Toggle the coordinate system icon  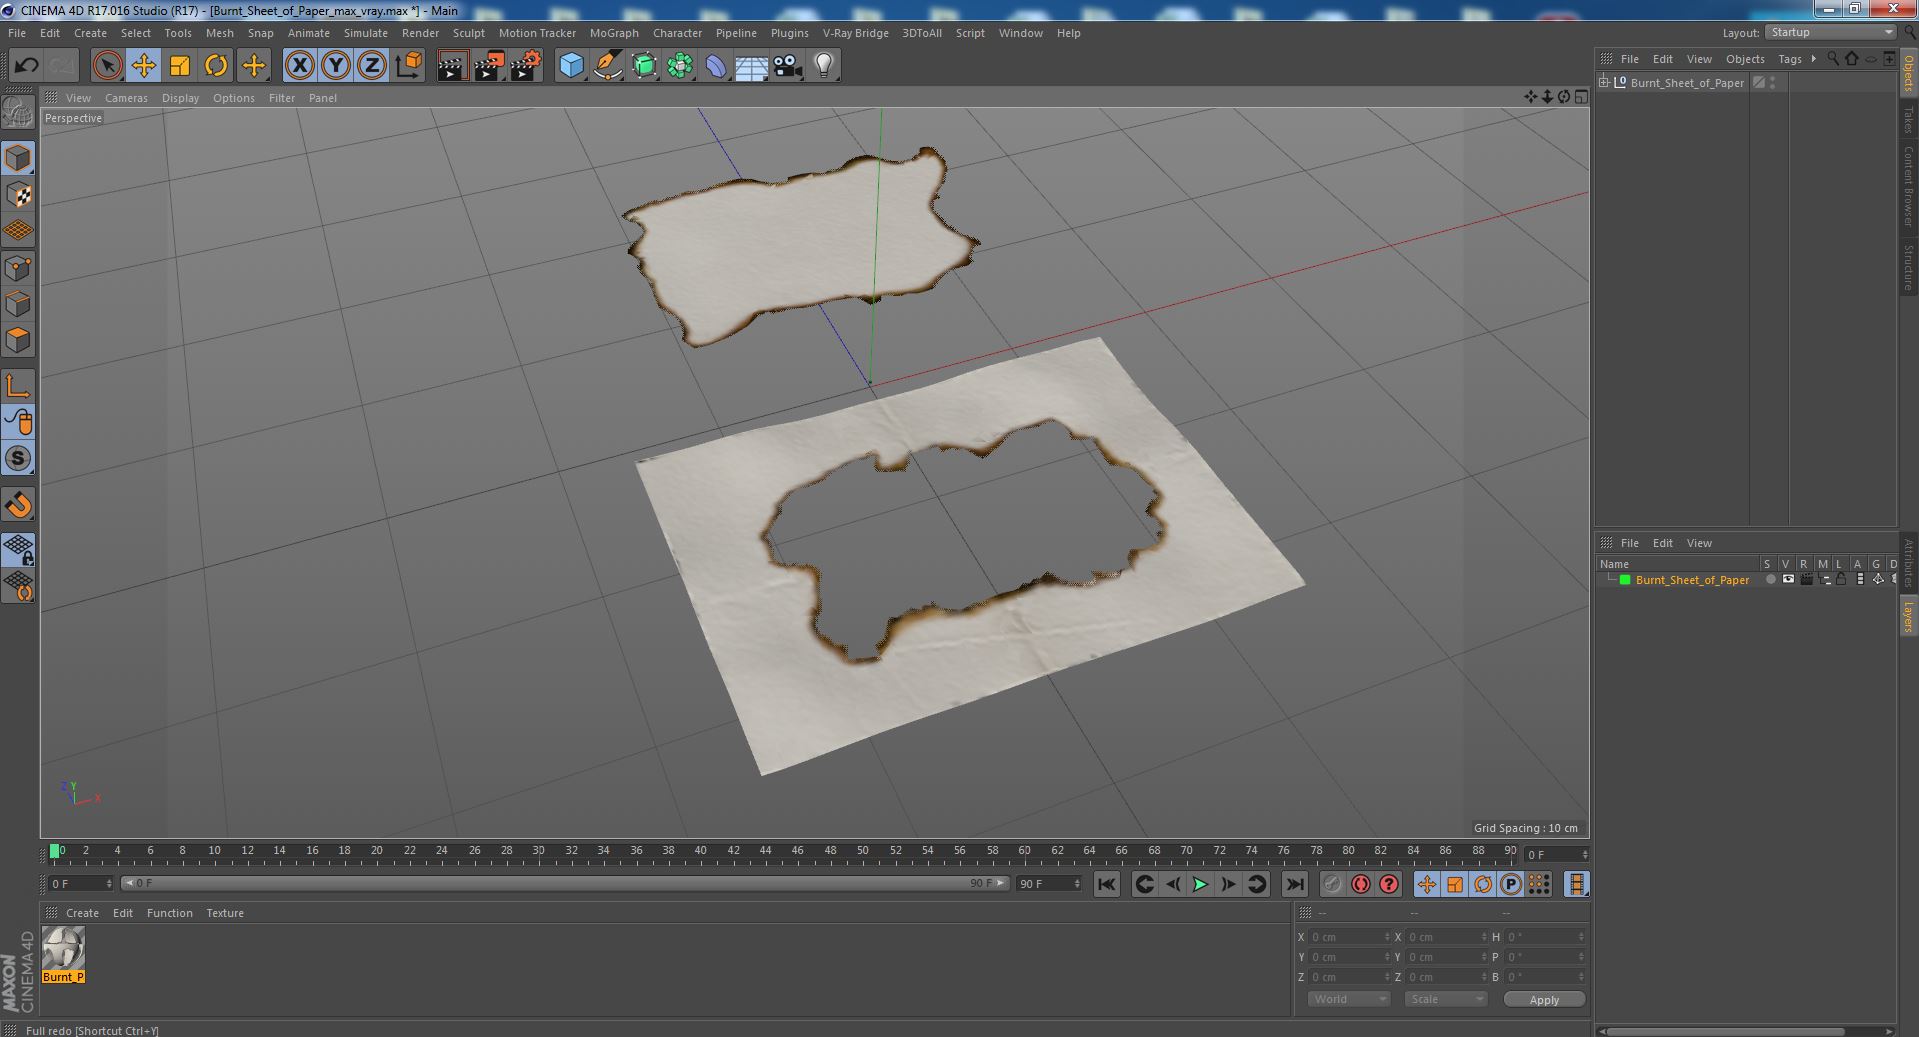point(408,66)
